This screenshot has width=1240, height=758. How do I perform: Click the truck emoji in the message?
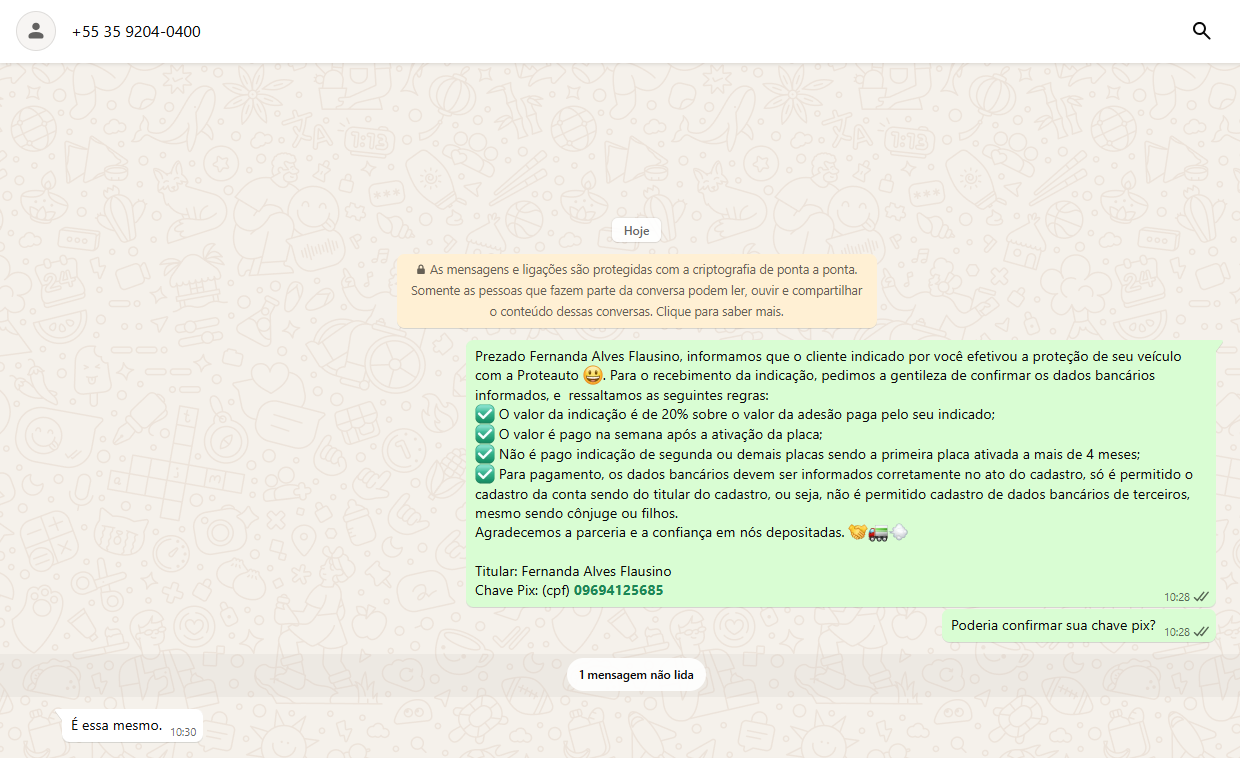click(x=878, y=533)
